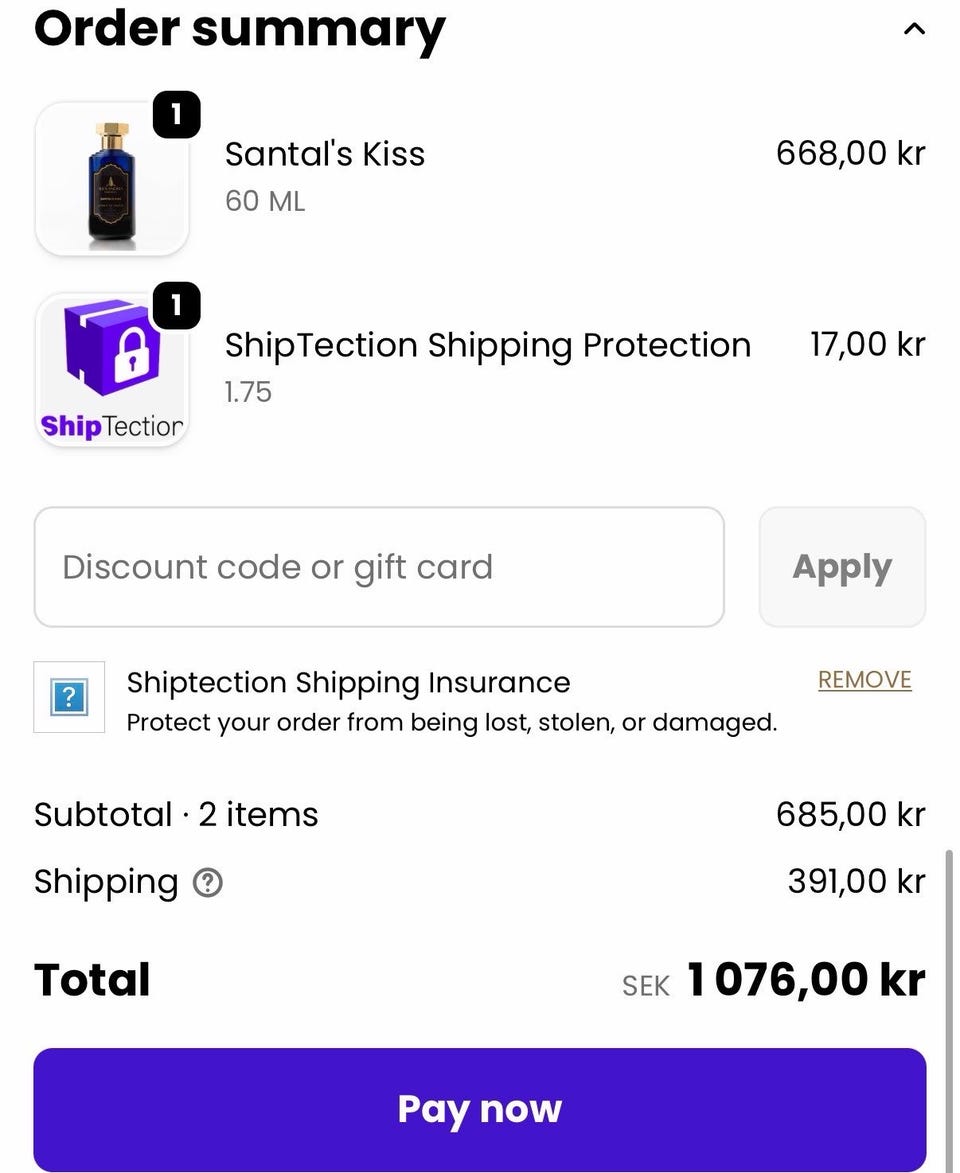Focus the discount code or gift card field
The image size is (960, 1173).
(379, 567)
